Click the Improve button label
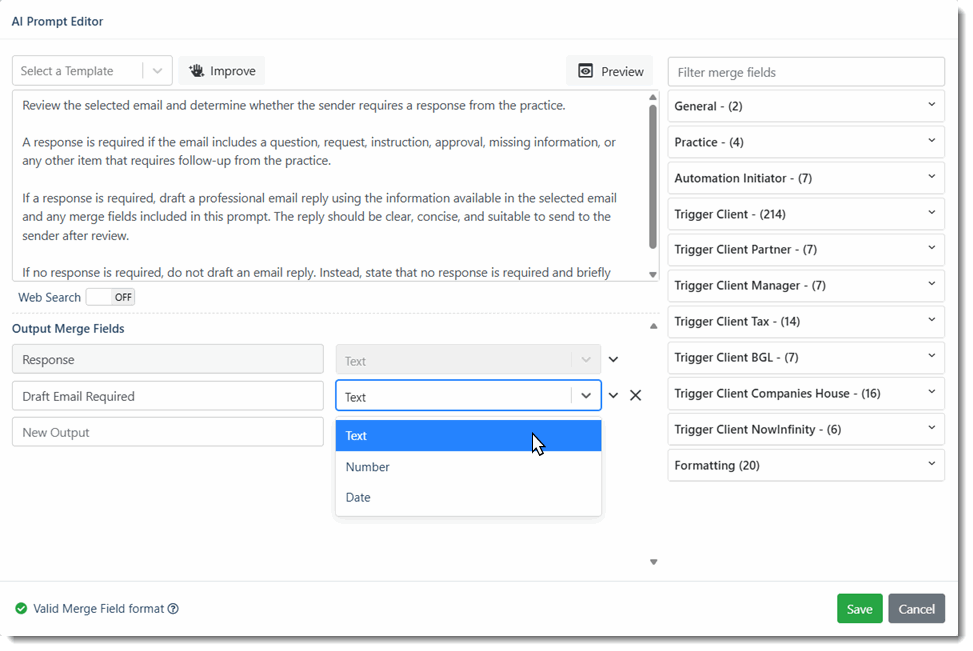Screen dimensions: 973x651 pos(233,71)
